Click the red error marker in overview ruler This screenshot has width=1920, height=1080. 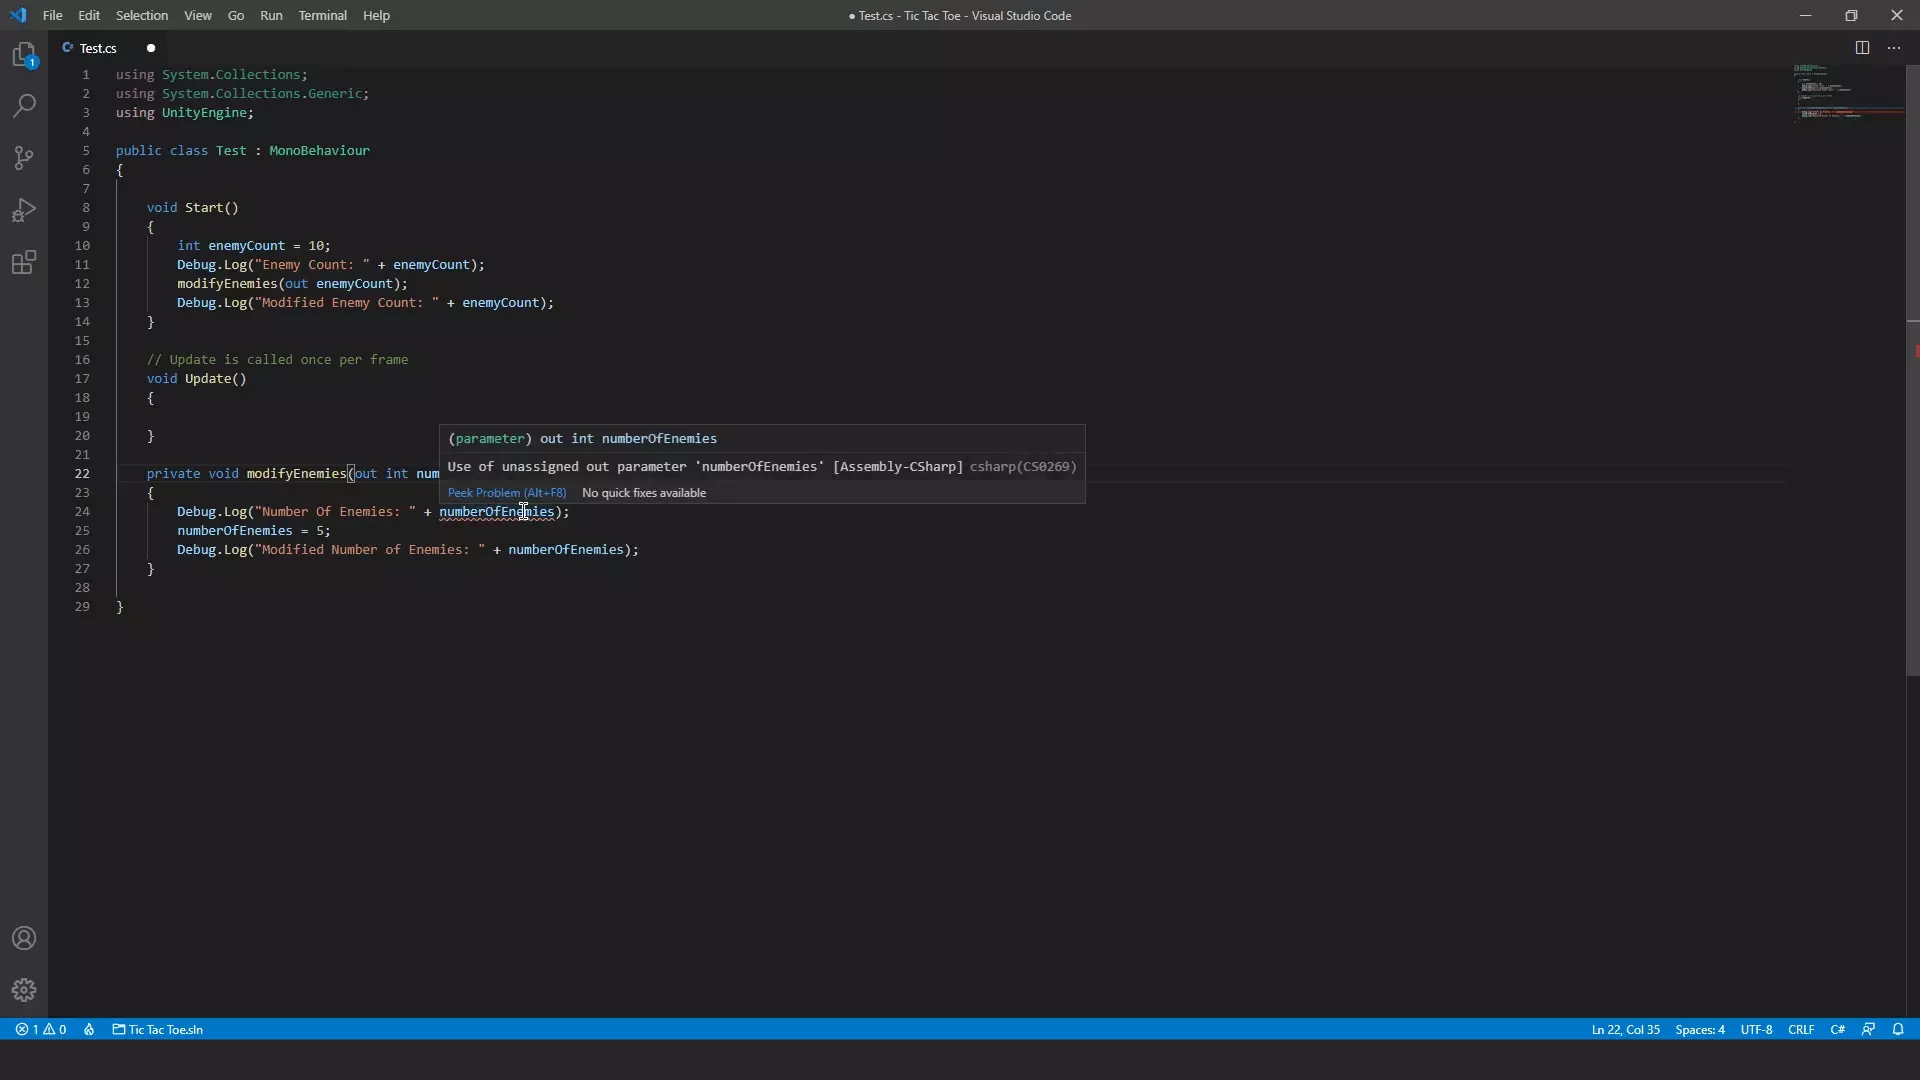[1916, 351]
